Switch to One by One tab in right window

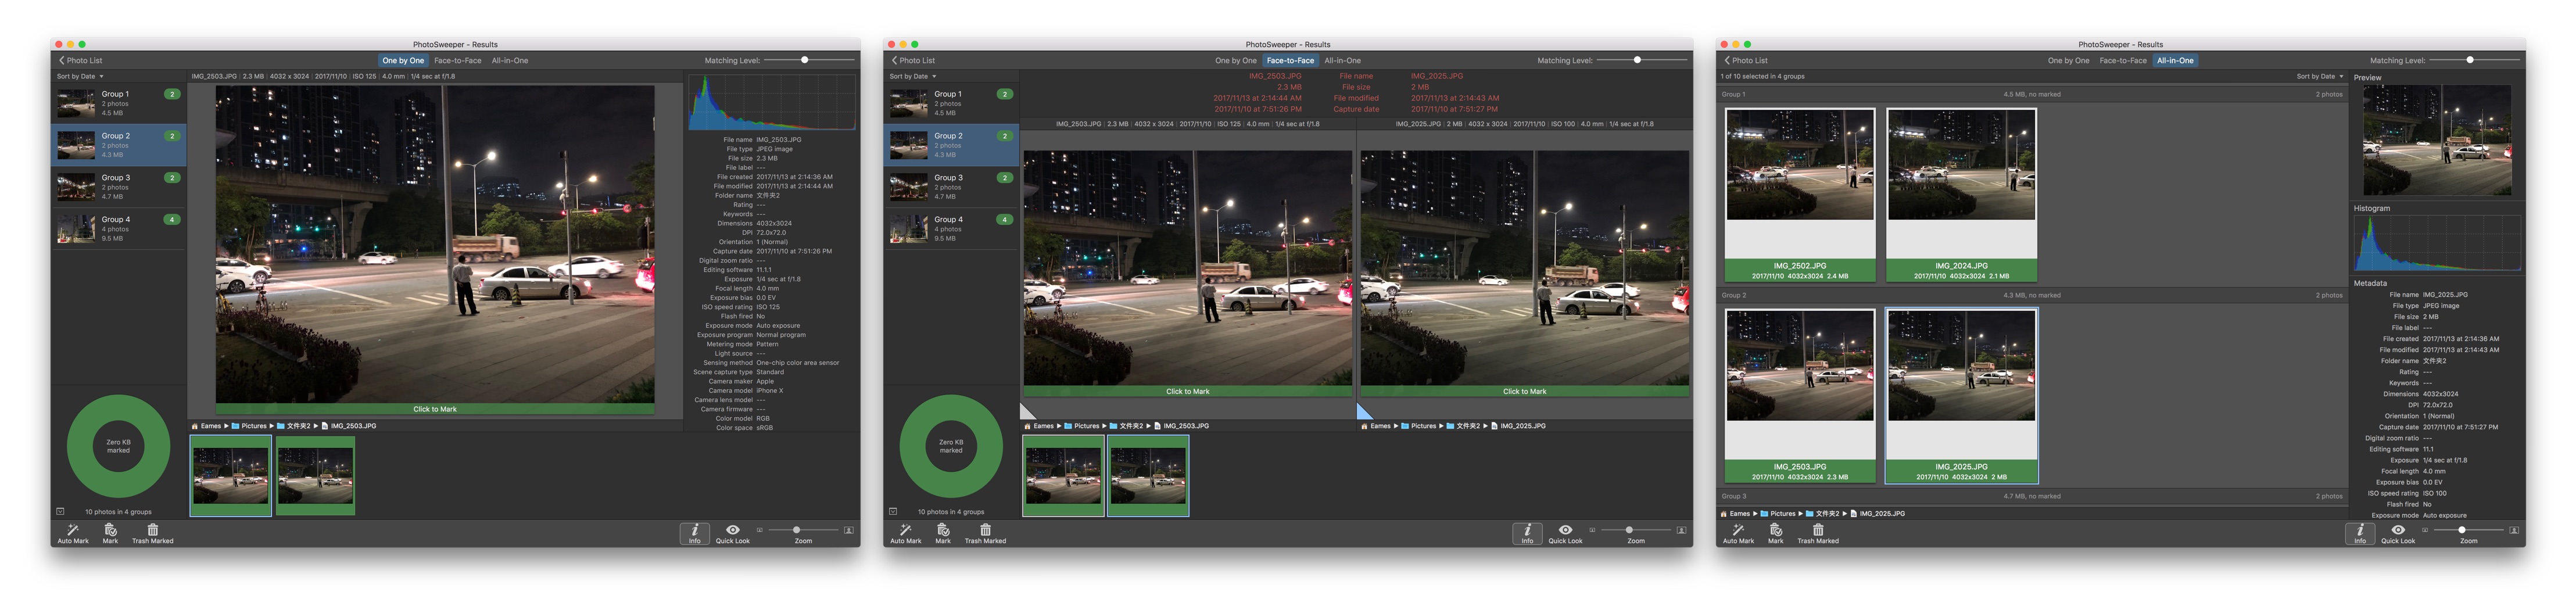click(2068, 61)
